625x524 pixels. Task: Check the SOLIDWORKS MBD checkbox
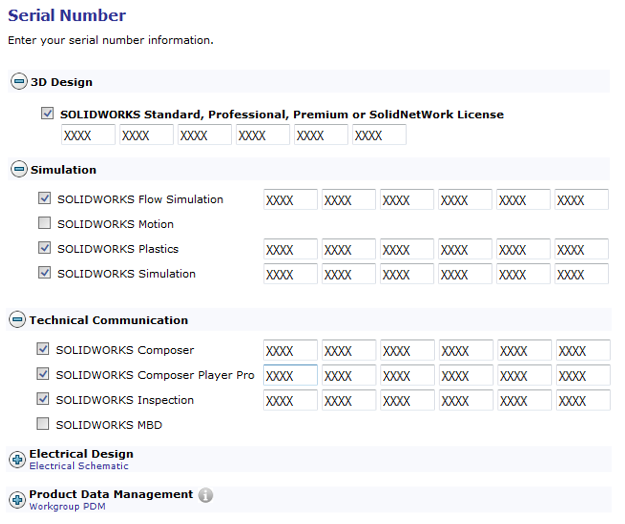coord(43,424)
